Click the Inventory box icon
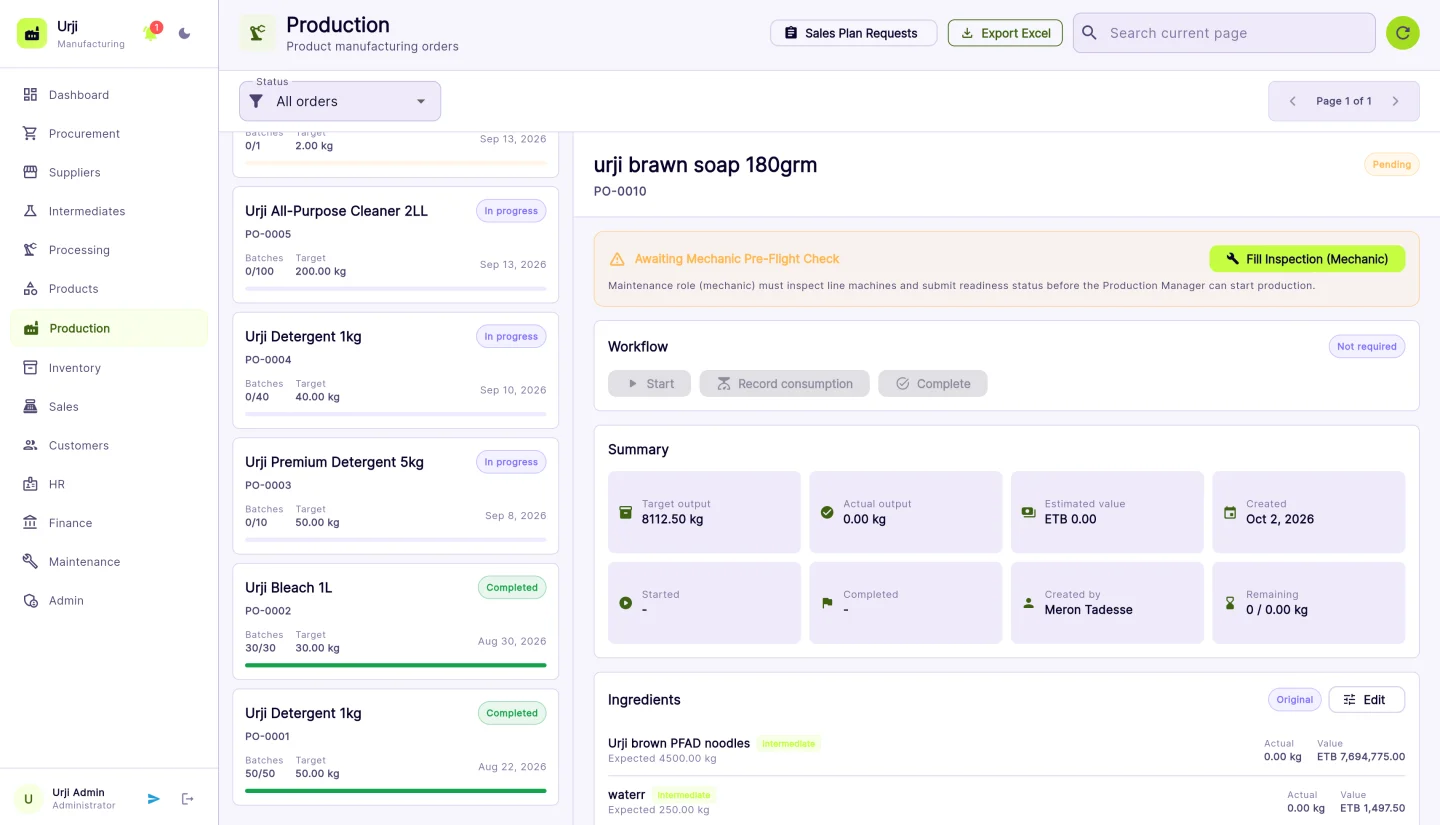This screenshot has width=1440, height=825. (x=30, y=368)
